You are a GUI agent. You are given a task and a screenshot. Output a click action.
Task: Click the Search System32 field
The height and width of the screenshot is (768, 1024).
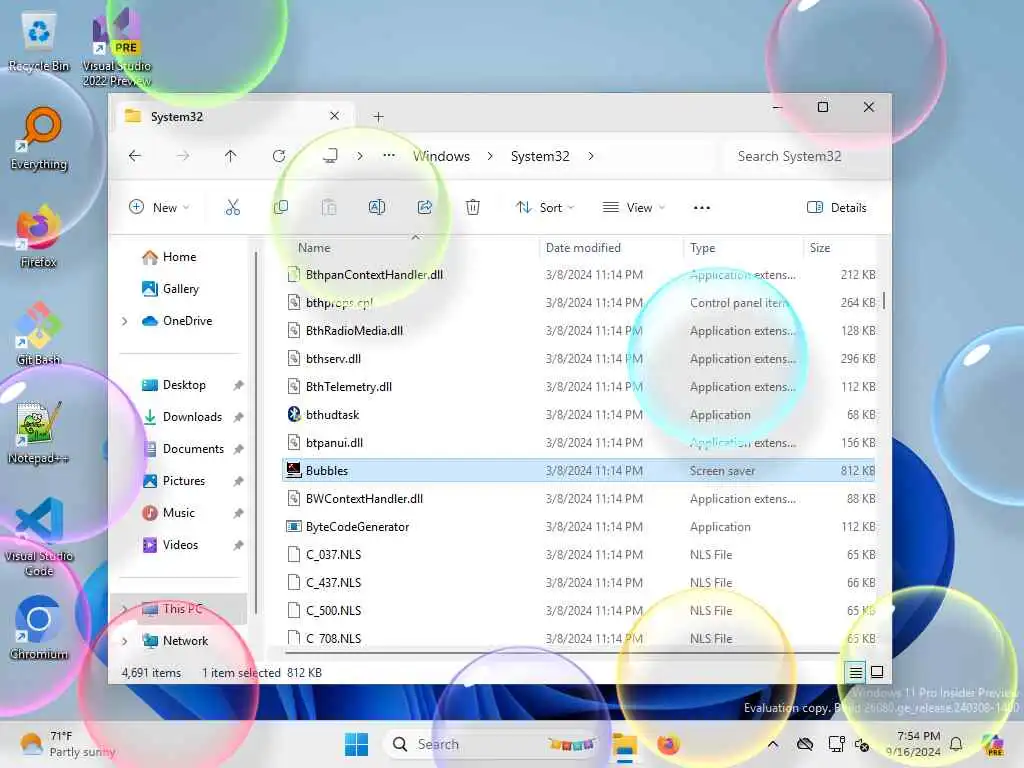point(807,156)
